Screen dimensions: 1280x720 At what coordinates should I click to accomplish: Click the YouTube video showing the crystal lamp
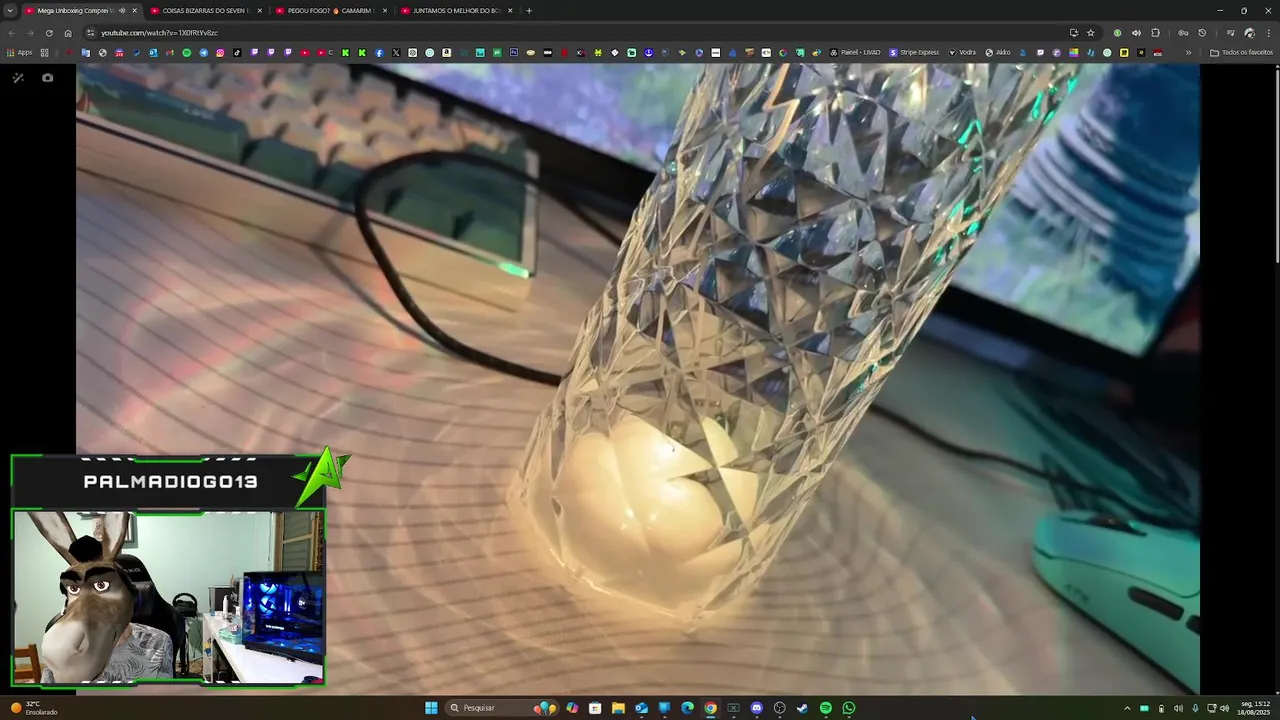tap(638, 378)
